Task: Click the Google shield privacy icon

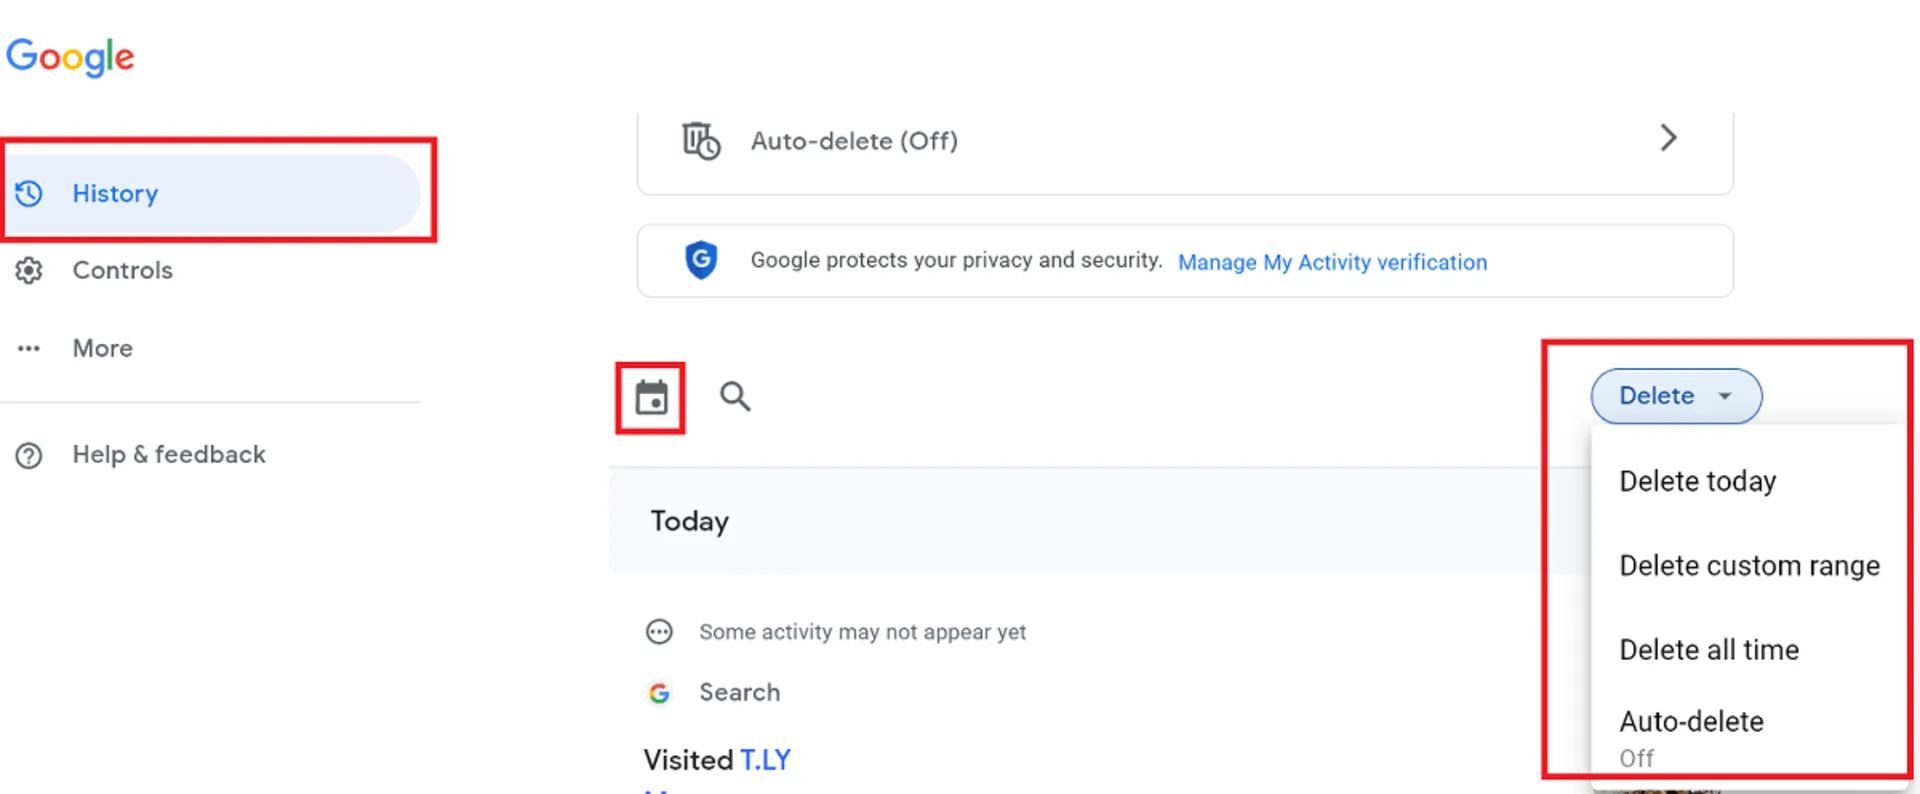Action: (x=701, y=260)
